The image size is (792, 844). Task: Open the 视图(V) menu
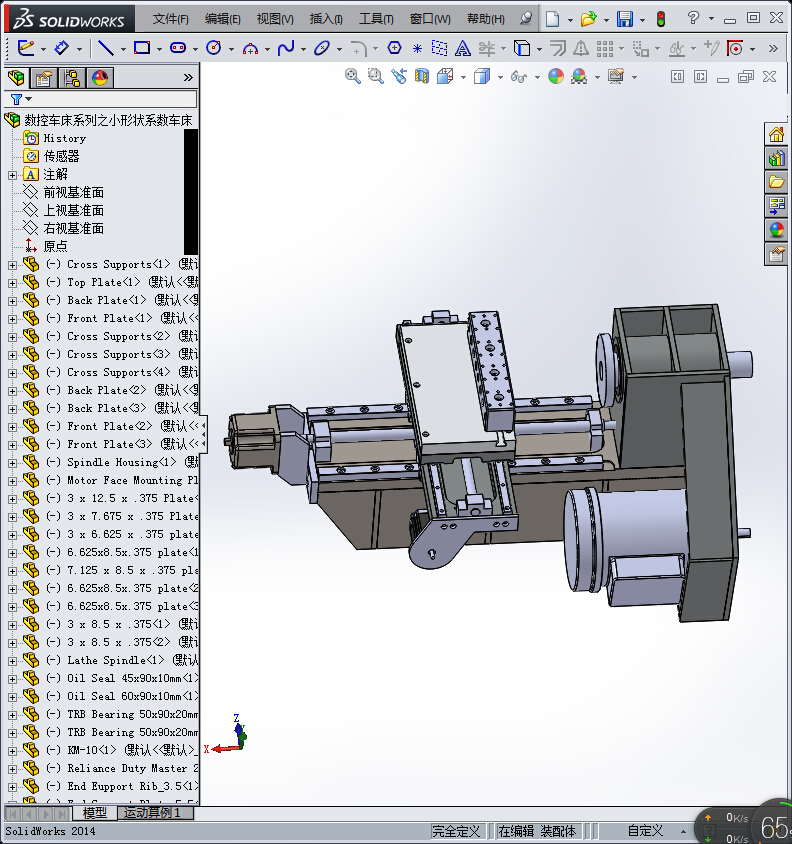pos(275,19)
